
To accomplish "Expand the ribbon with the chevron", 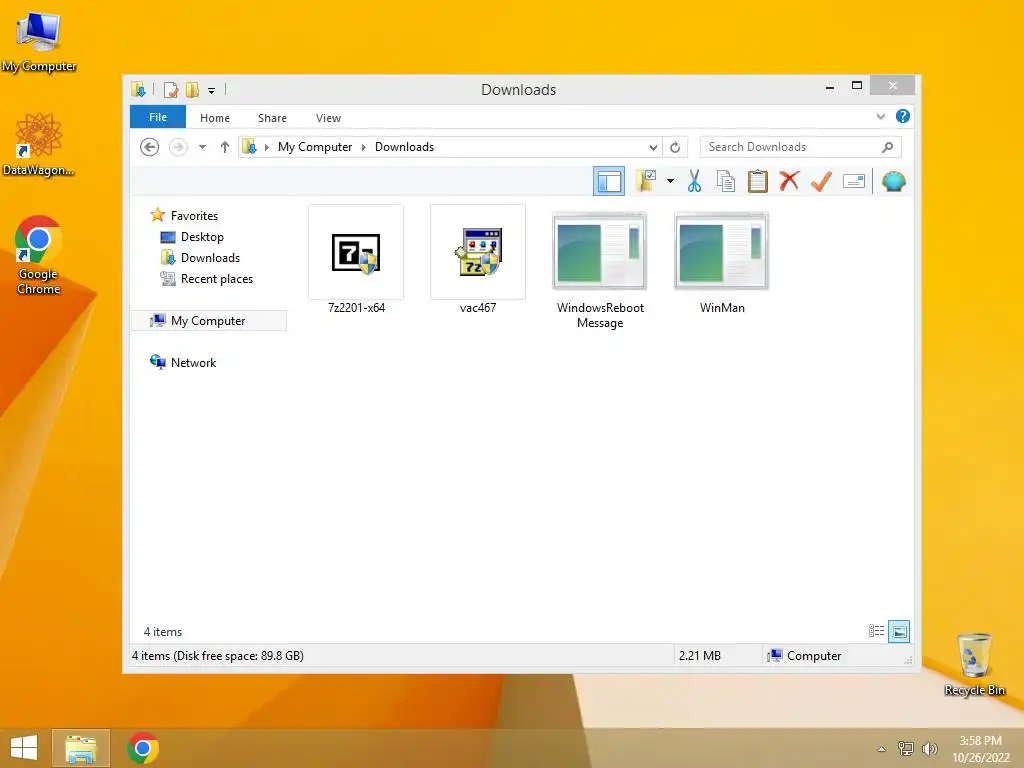I will click(x=880, y=116).
